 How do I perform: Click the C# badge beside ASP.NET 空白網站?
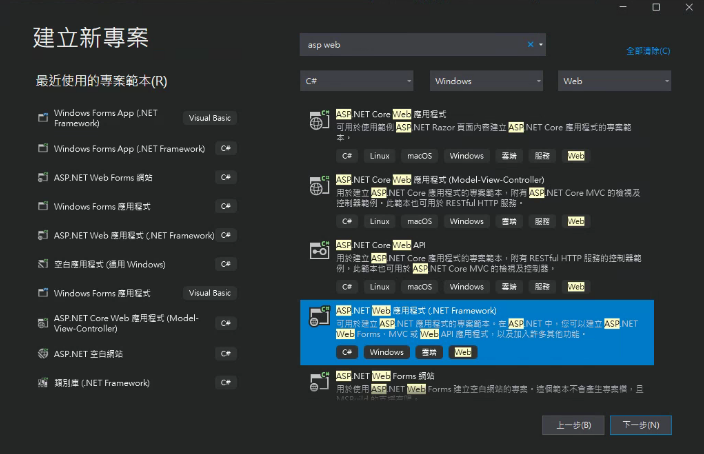(225, 353)
